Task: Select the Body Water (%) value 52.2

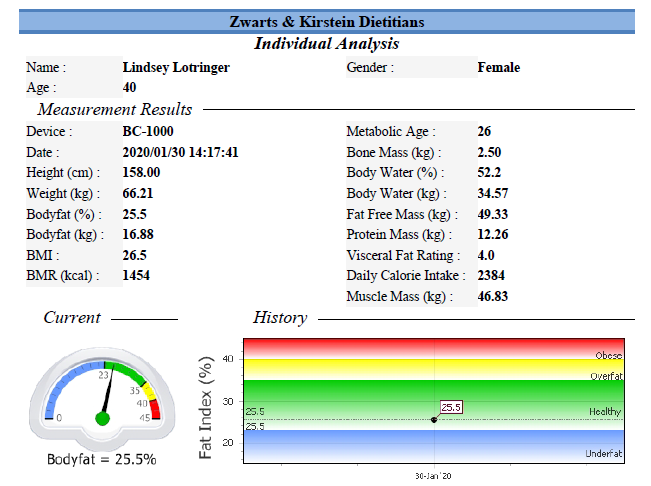Action: 489,172
